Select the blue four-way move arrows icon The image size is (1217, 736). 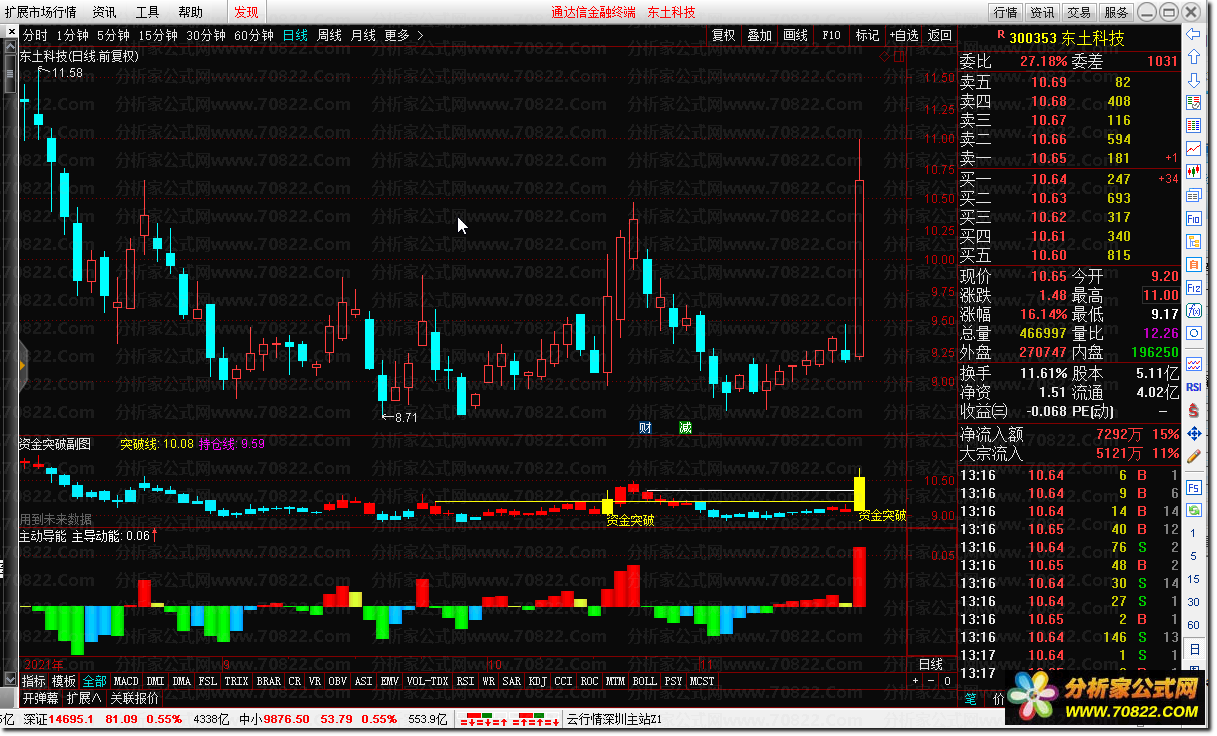point(1193,432)
